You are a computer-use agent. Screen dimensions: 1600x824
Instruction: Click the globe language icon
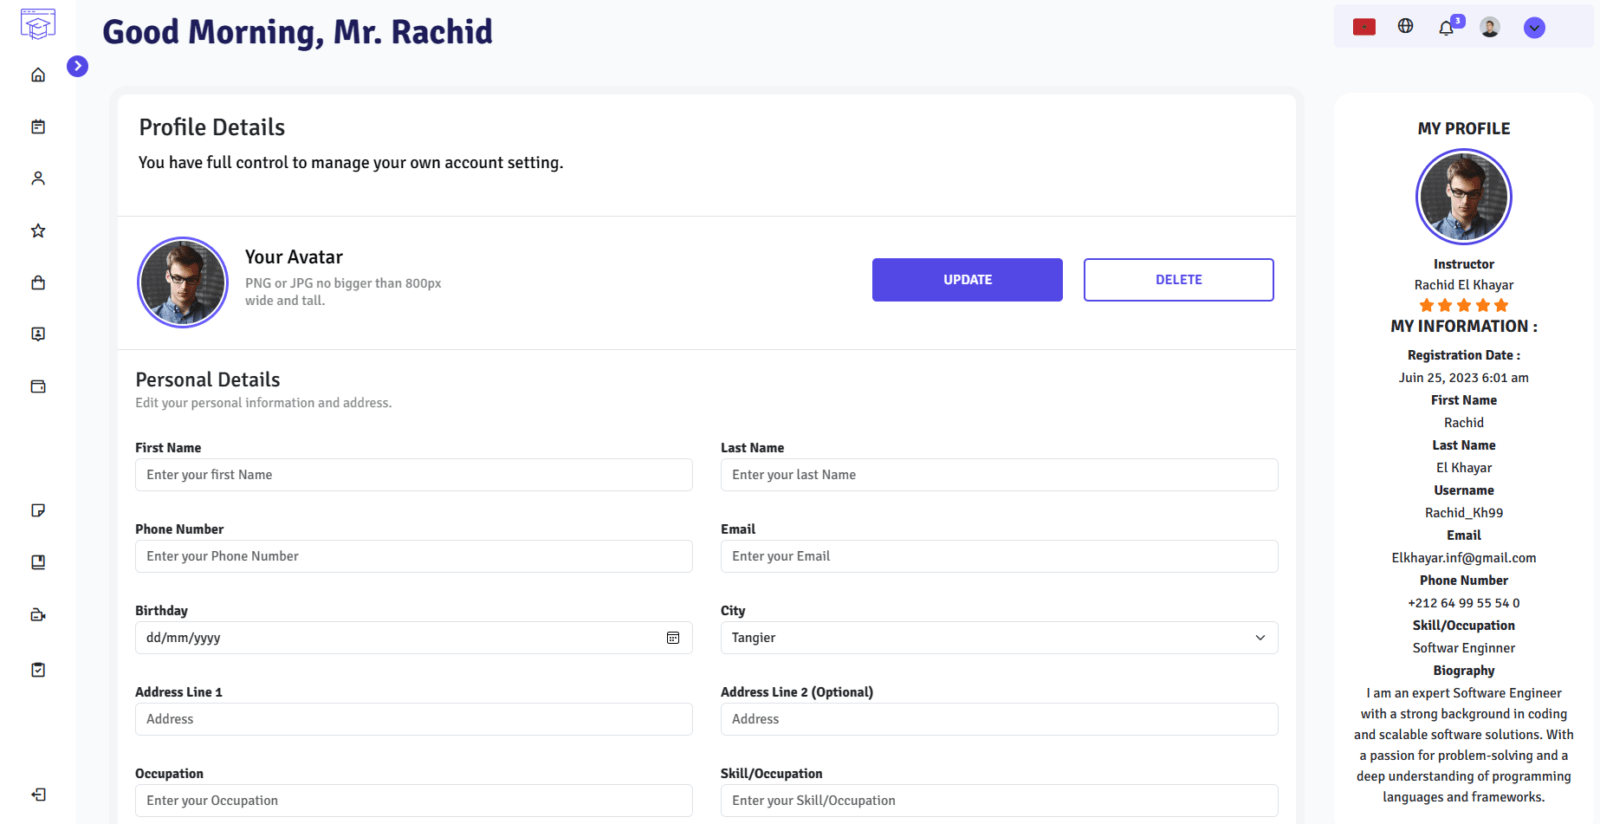tap(1405, 26)
